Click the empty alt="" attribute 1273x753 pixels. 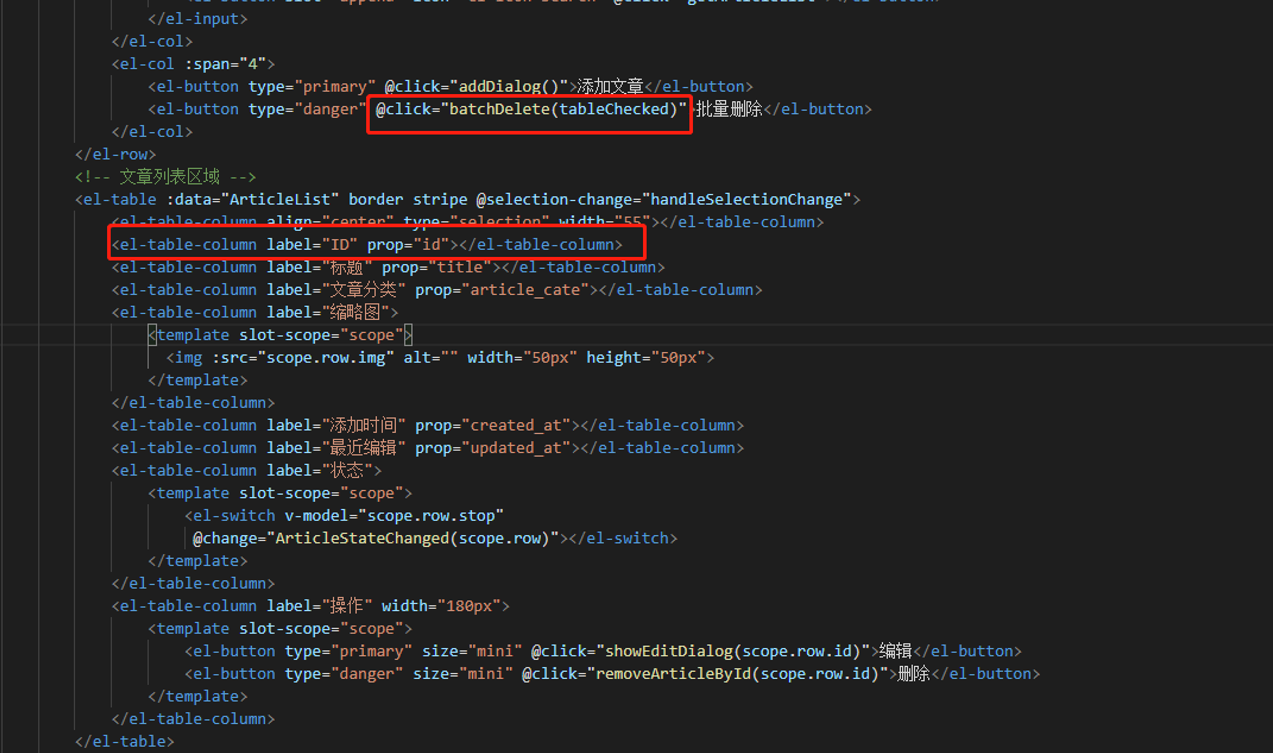click(x=431, y=358)
